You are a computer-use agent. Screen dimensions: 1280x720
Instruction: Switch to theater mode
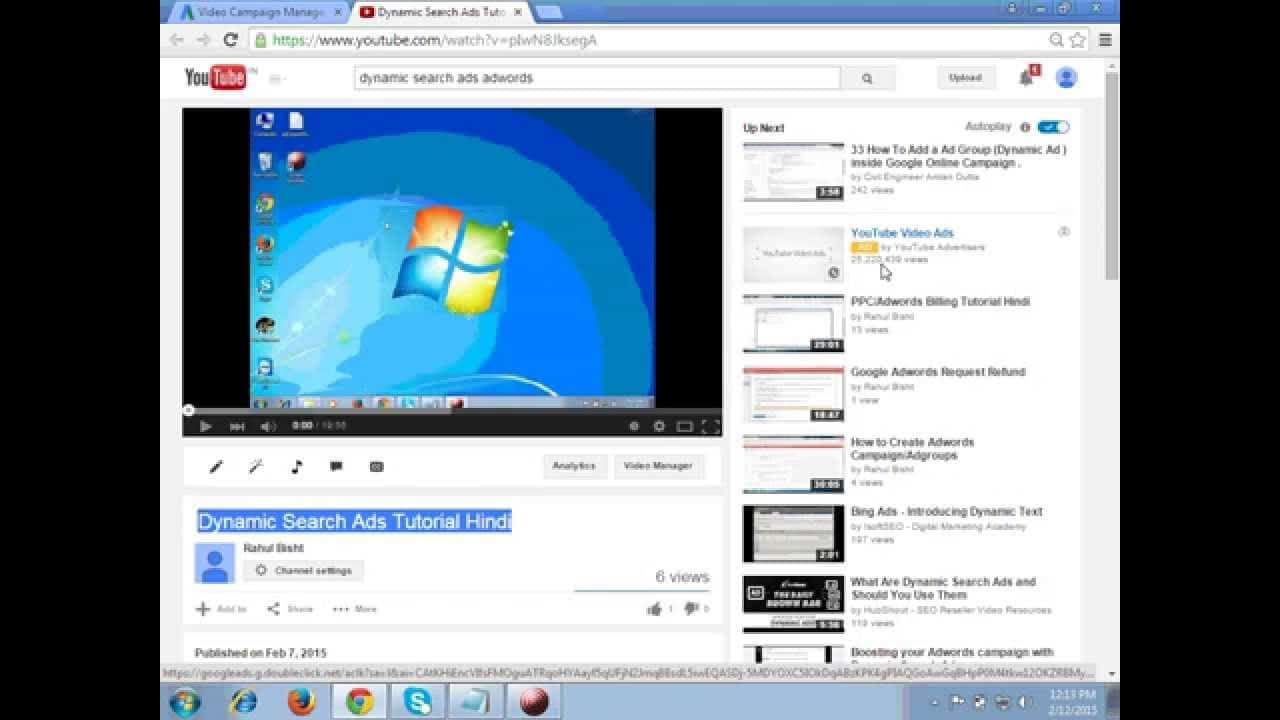pos(685,426)
